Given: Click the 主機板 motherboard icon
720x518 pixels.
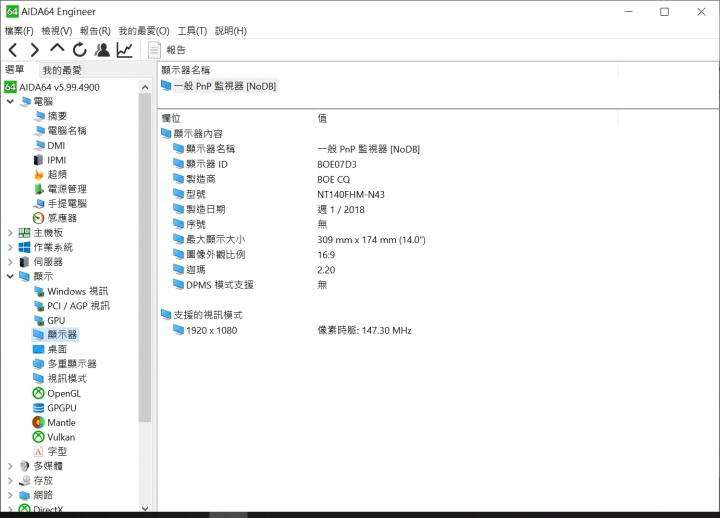Looking at the screenshot, I should tap(24, 233).
